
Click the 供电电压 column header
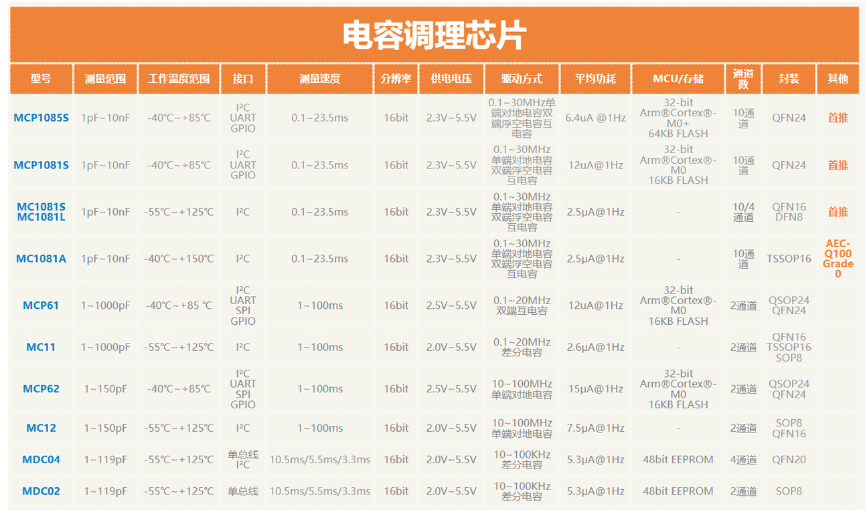pos(451,79)
